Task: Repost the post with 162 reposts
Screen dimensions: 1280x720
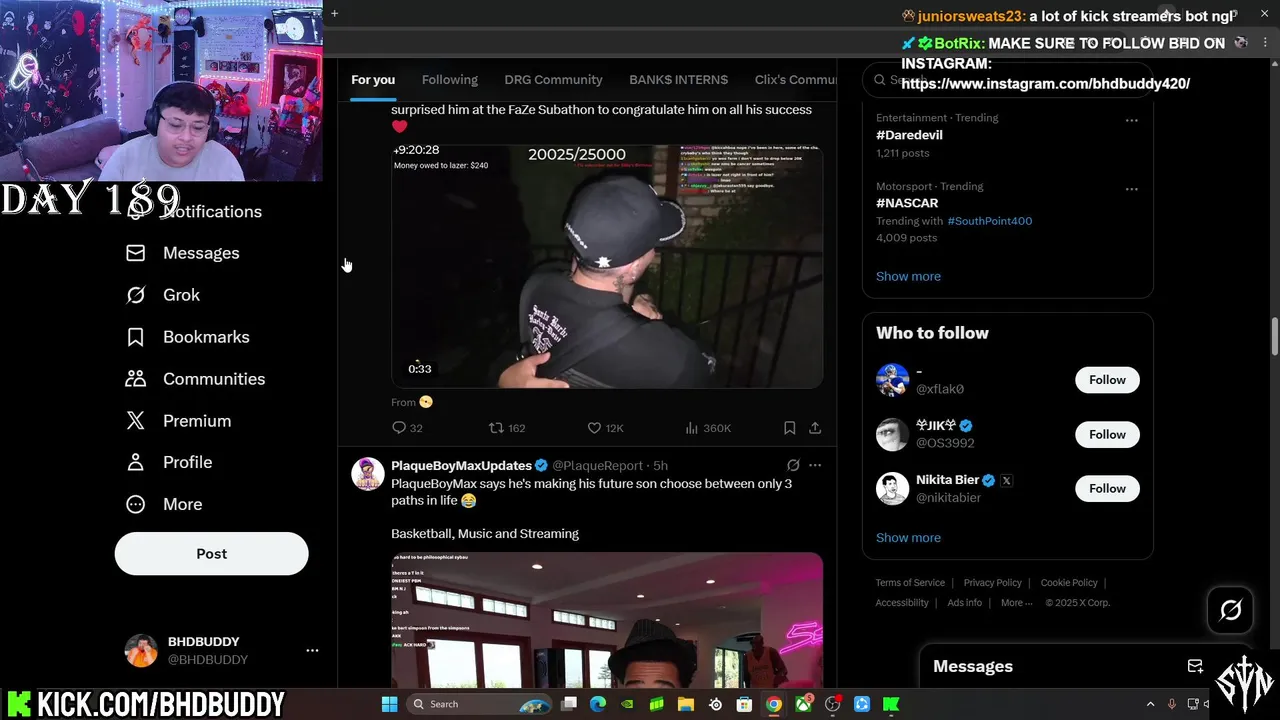Action: tap(506, 428)
